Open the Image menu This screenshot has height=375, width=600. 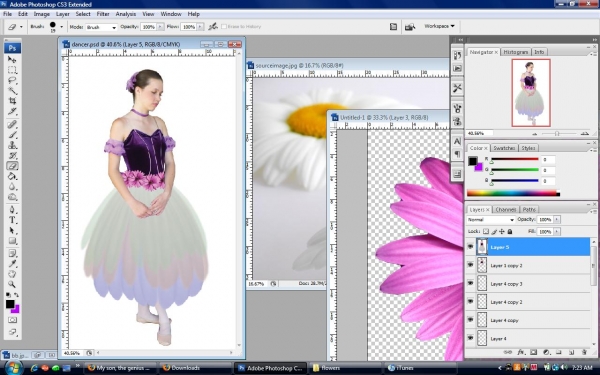coord(42,14)
